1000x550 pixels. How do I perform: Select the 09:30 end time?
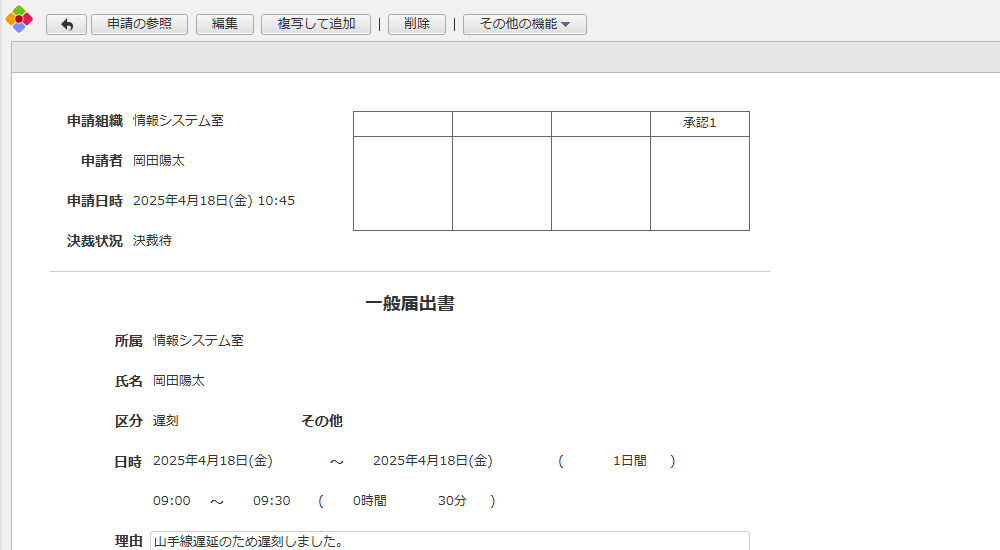pyautogui.click(x=271, y=501)
